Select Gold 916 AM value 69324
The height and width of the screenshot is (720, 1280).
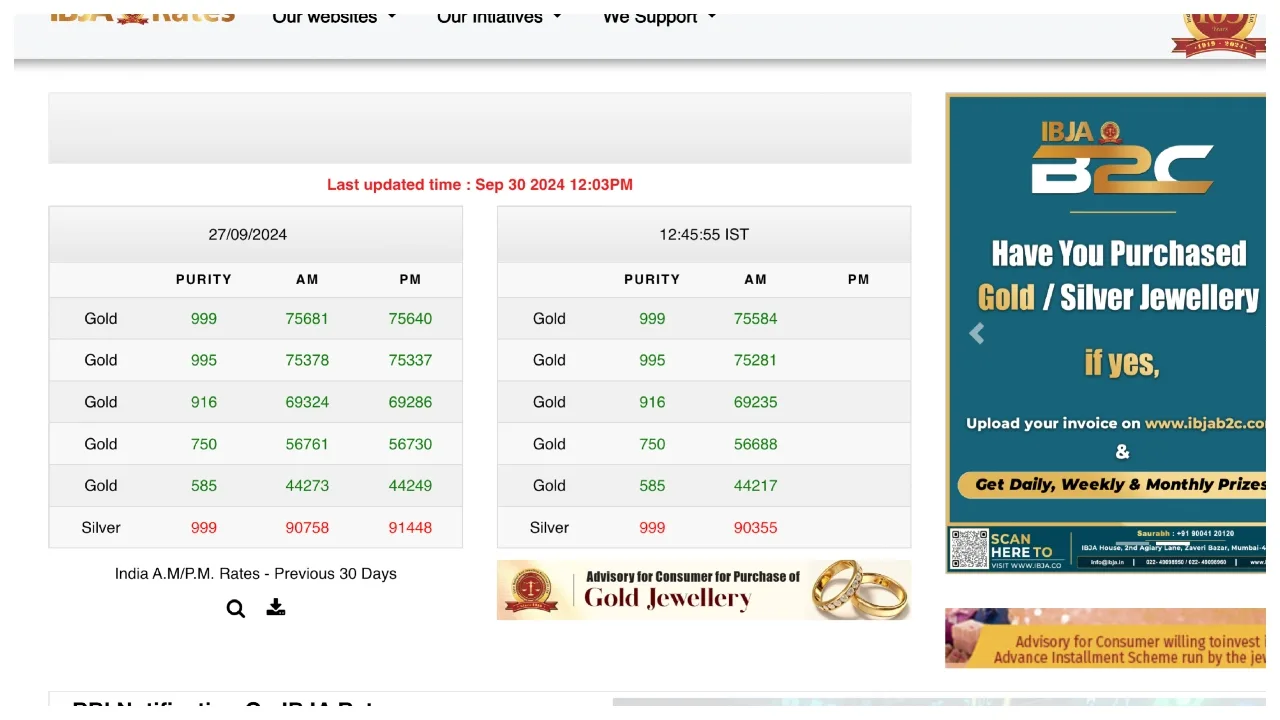307,402
